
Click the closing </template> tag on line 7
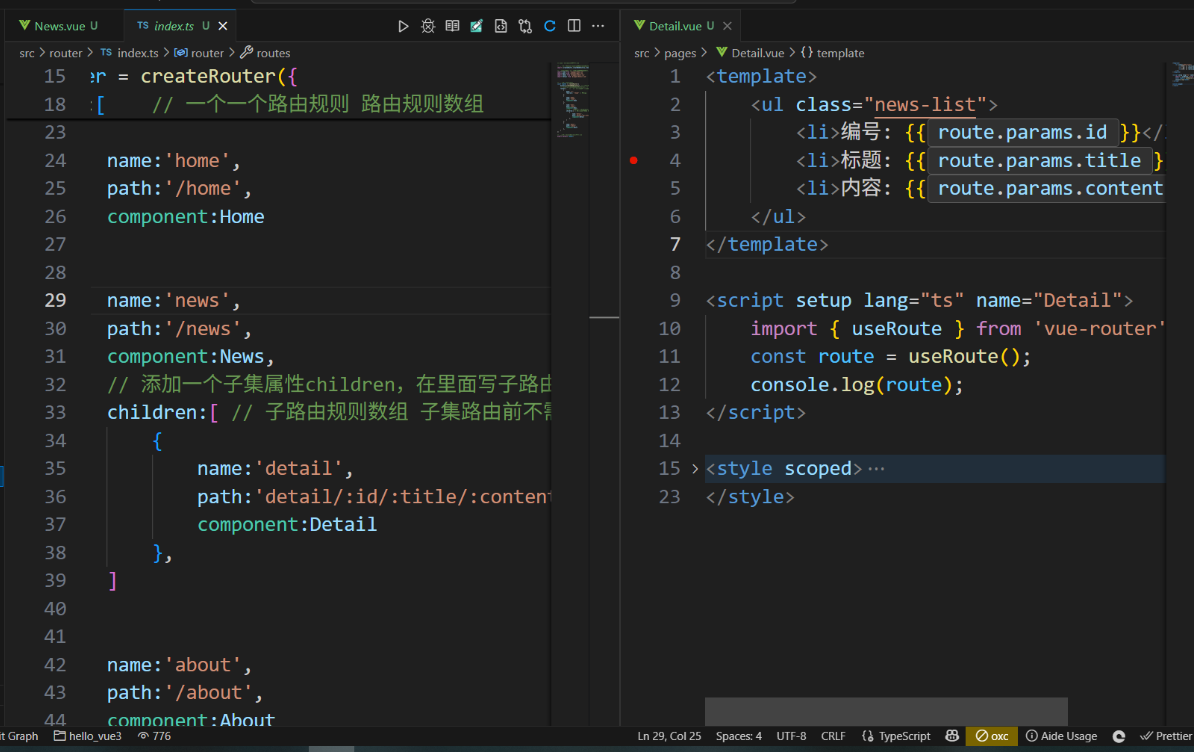[x=766, y=244]
